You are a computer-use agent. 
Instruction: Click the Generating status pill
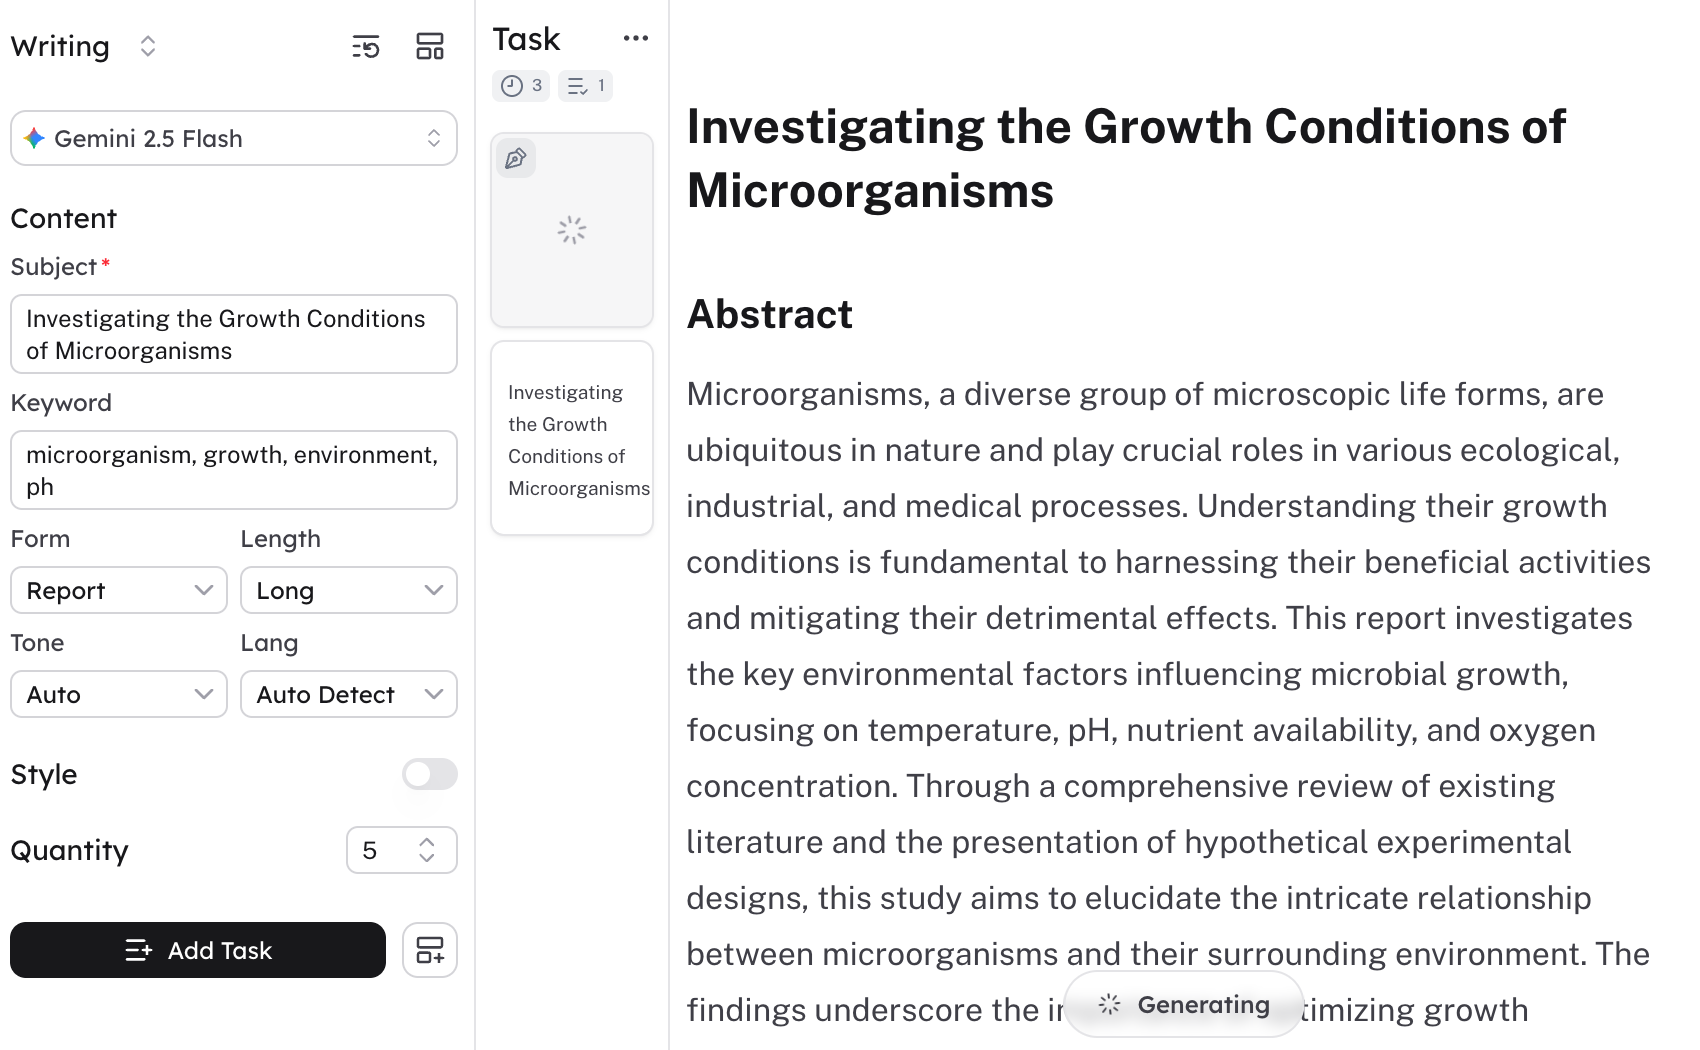click(1184, 1005)
